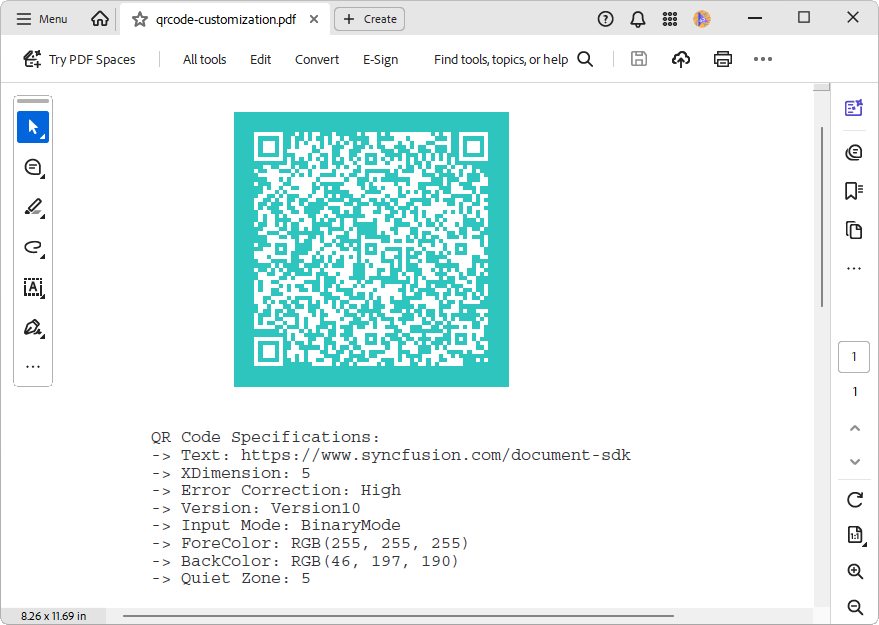Zoom in on the document
Viewport: 879px width, 625px height.
[854, 571]
